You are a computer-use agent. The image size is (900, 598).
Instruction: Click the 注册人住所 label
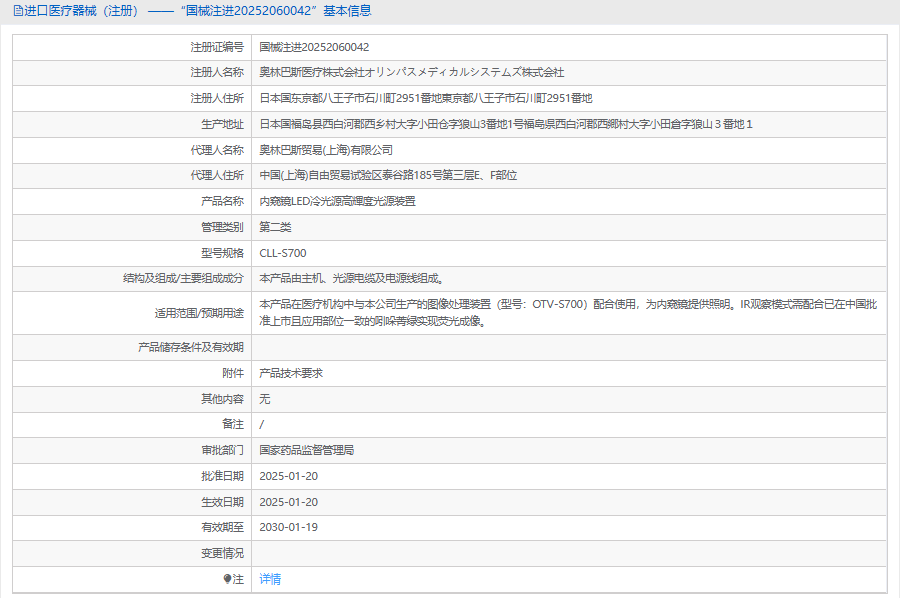217,98
